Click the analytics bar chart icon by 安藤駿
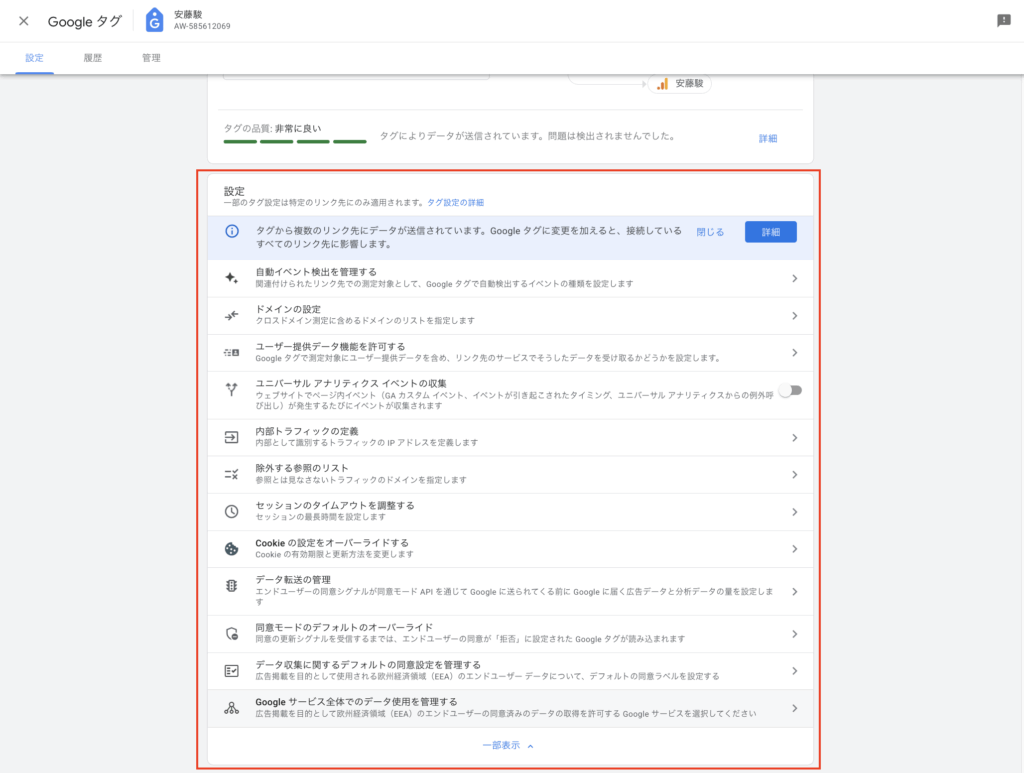1024x773 pixels. click(x=663, y=84)
